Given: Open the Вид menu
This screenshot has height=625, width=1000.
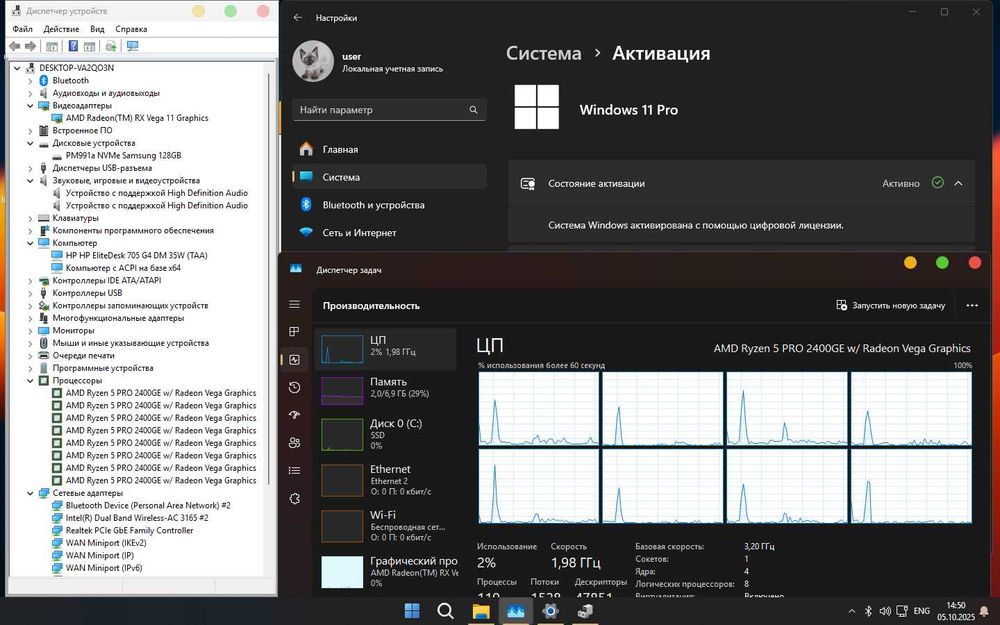Looking at the screenshot, I should (x=97, y=29).
